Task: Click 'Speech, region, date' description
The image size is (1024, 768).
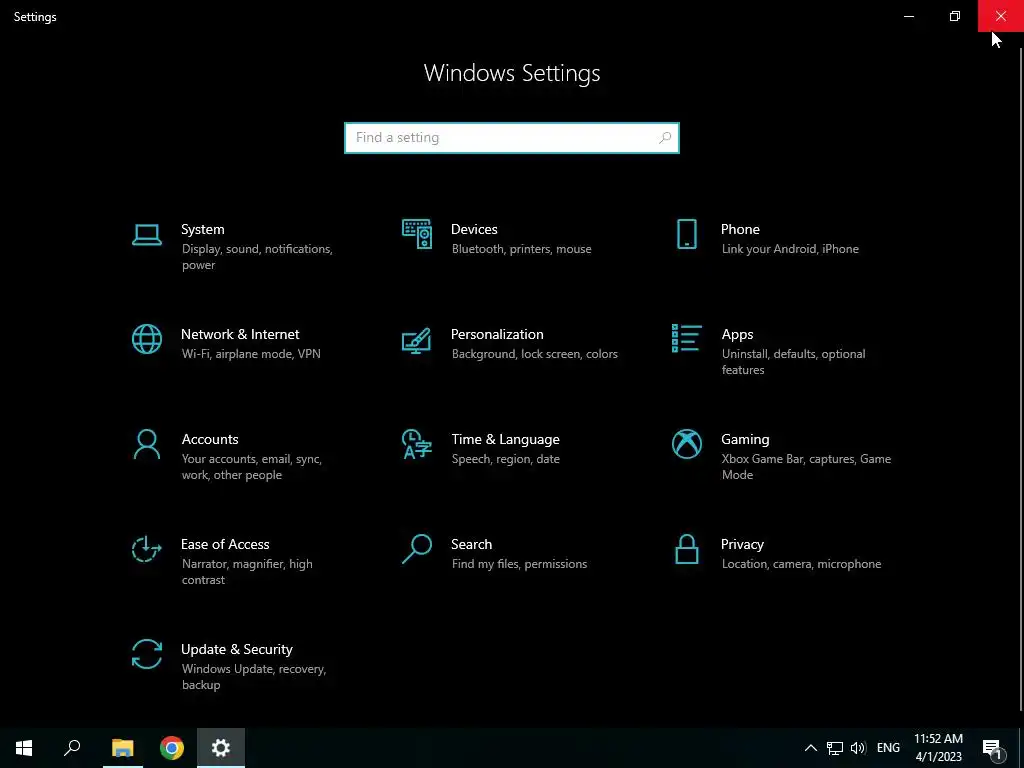Action: [505, 459]
